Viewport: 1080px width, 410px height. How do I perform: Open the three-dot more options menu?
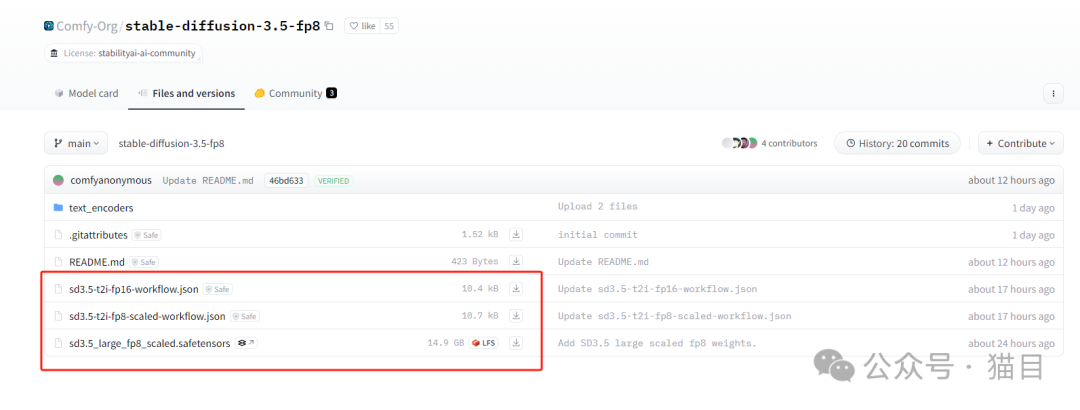point(1053,93)
